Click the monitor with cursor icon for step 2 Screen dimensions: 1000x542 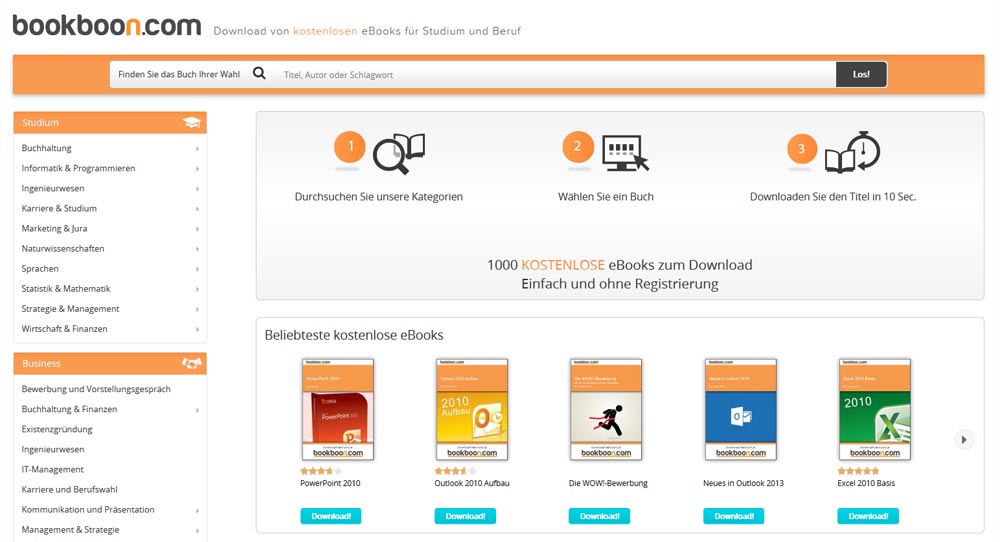point(626,153)
